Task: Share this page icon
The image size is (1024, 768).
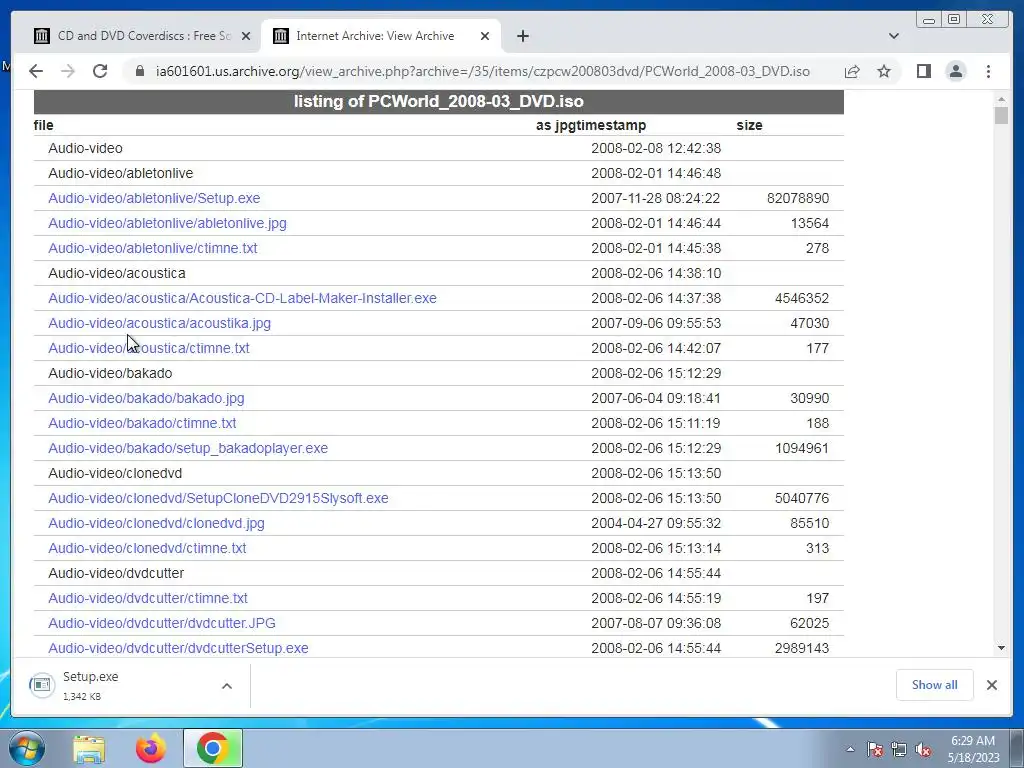Action: 852,71
